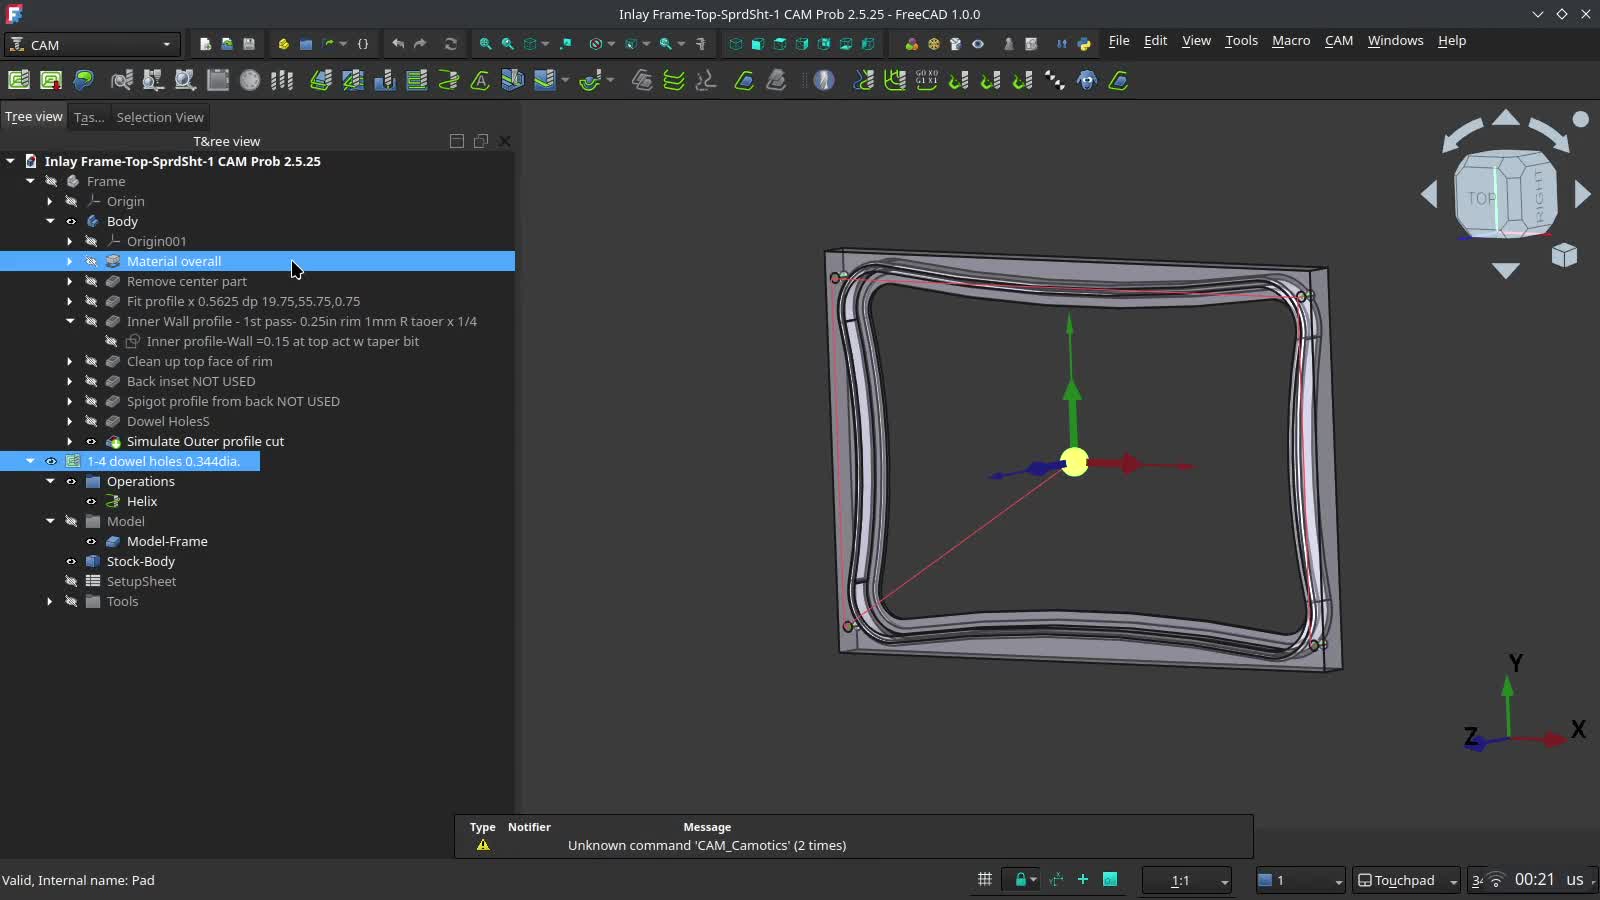Select the Stock-Body tree item

(x=141, y=561)
